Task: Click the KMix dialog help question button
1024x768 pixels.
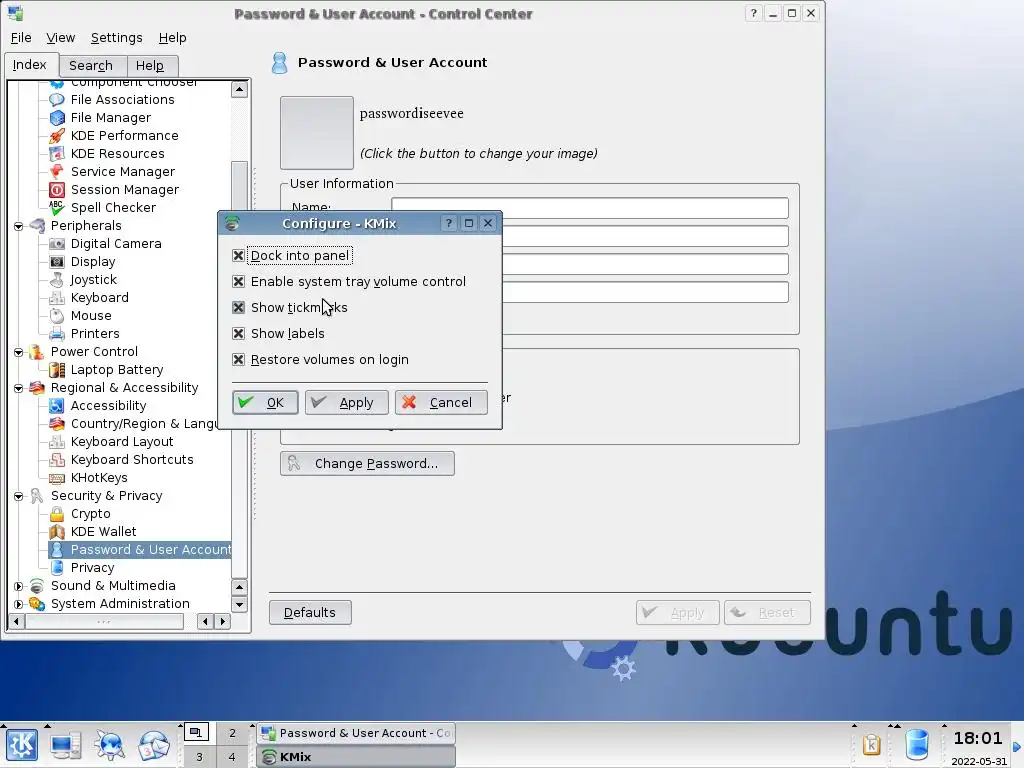Action: coord(449,223)
